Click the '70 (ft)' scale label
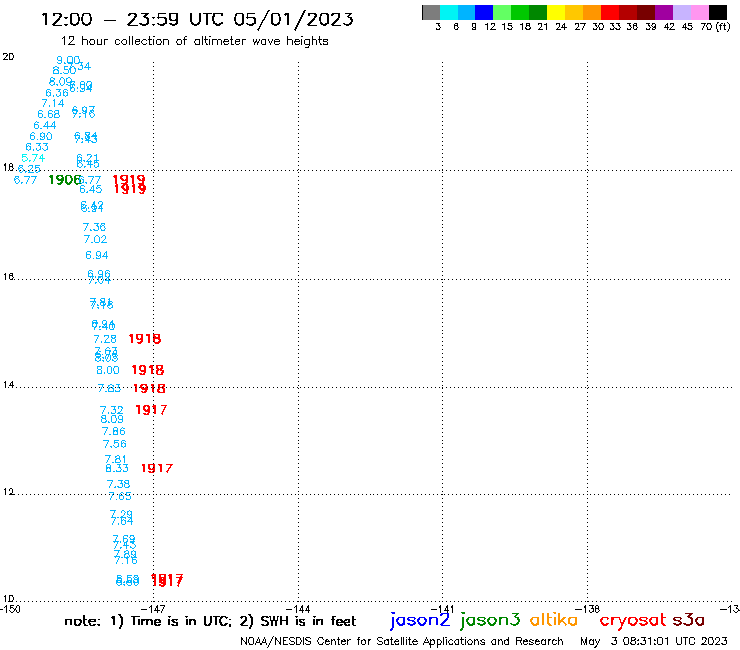The image size is (740, 650). pyautogui.click(x=715, y=26)
